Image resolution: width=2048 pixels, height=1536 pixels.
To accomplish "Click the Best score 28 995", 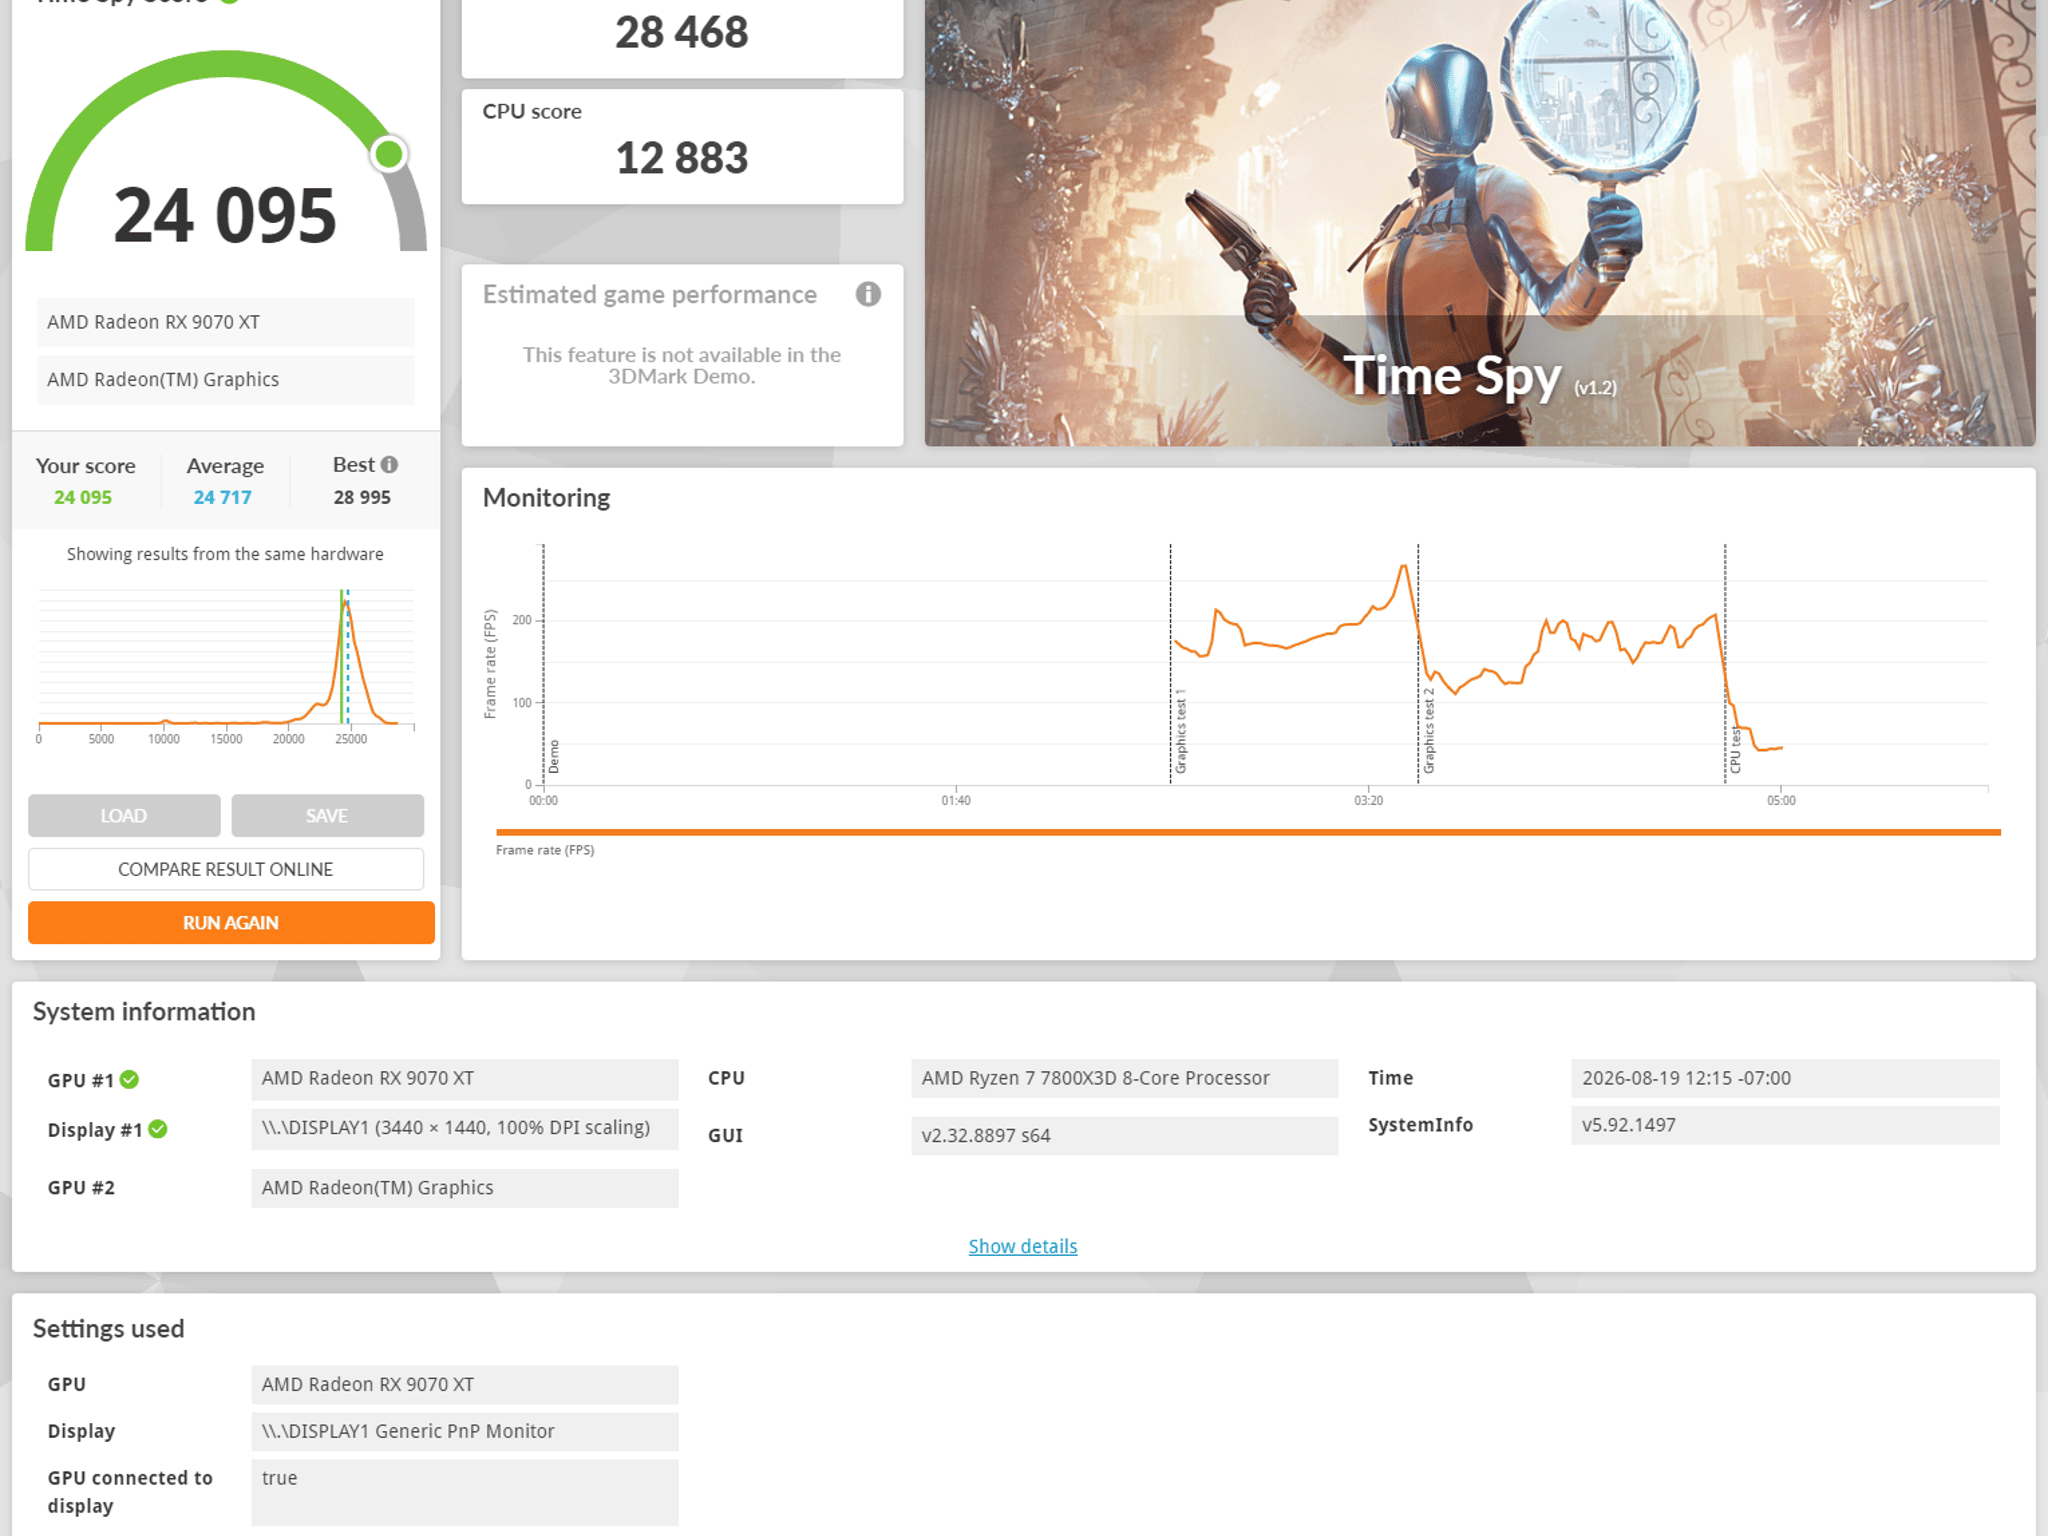I will pyautogui.click(x=362, y=497).
